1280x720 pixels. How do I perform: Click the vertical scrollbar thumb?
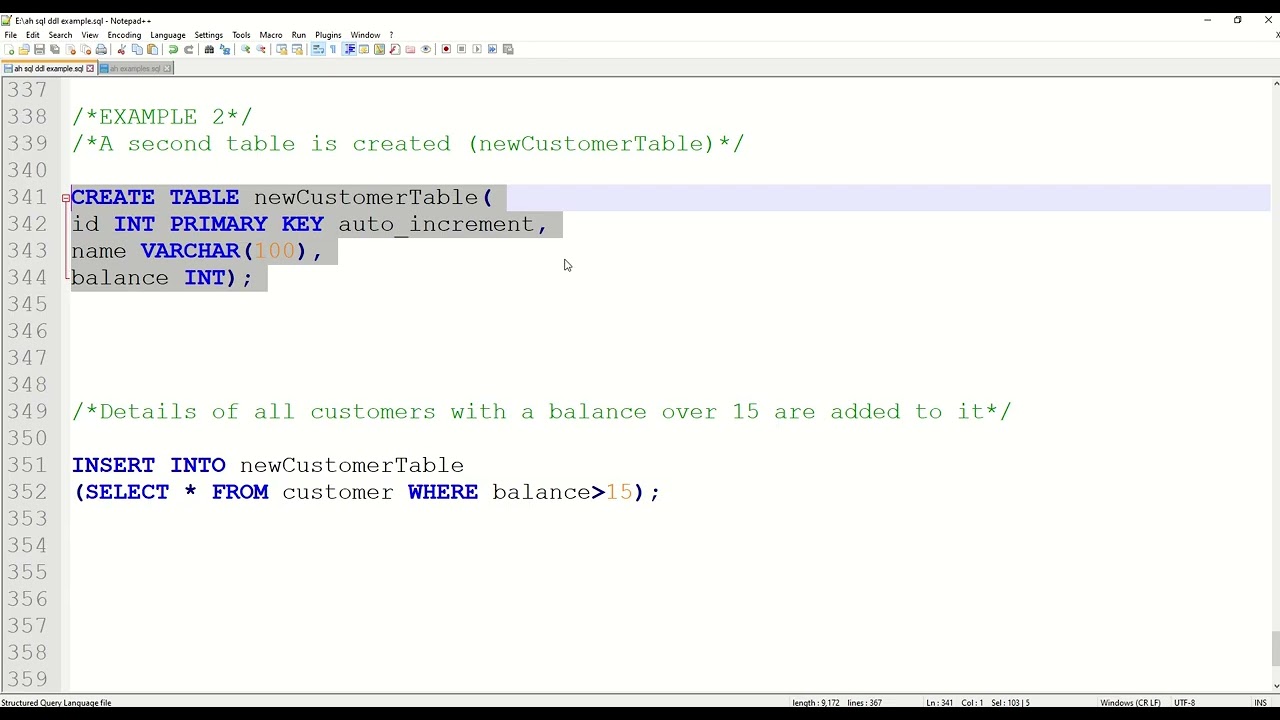point(1275,649)
